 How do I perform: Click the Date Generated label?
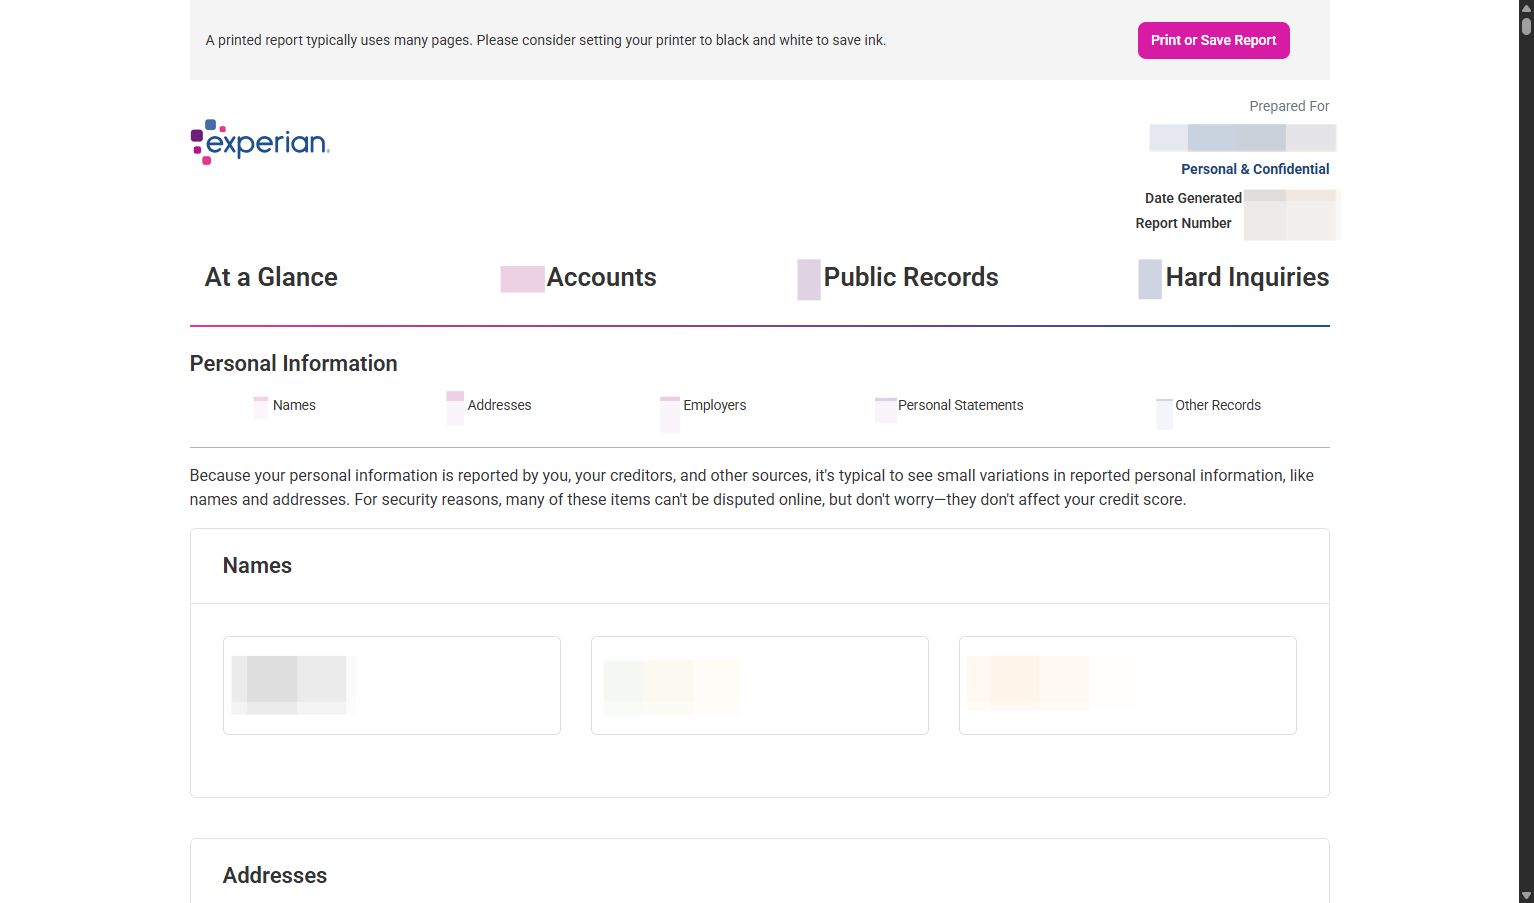click(x=1193, y=198)
